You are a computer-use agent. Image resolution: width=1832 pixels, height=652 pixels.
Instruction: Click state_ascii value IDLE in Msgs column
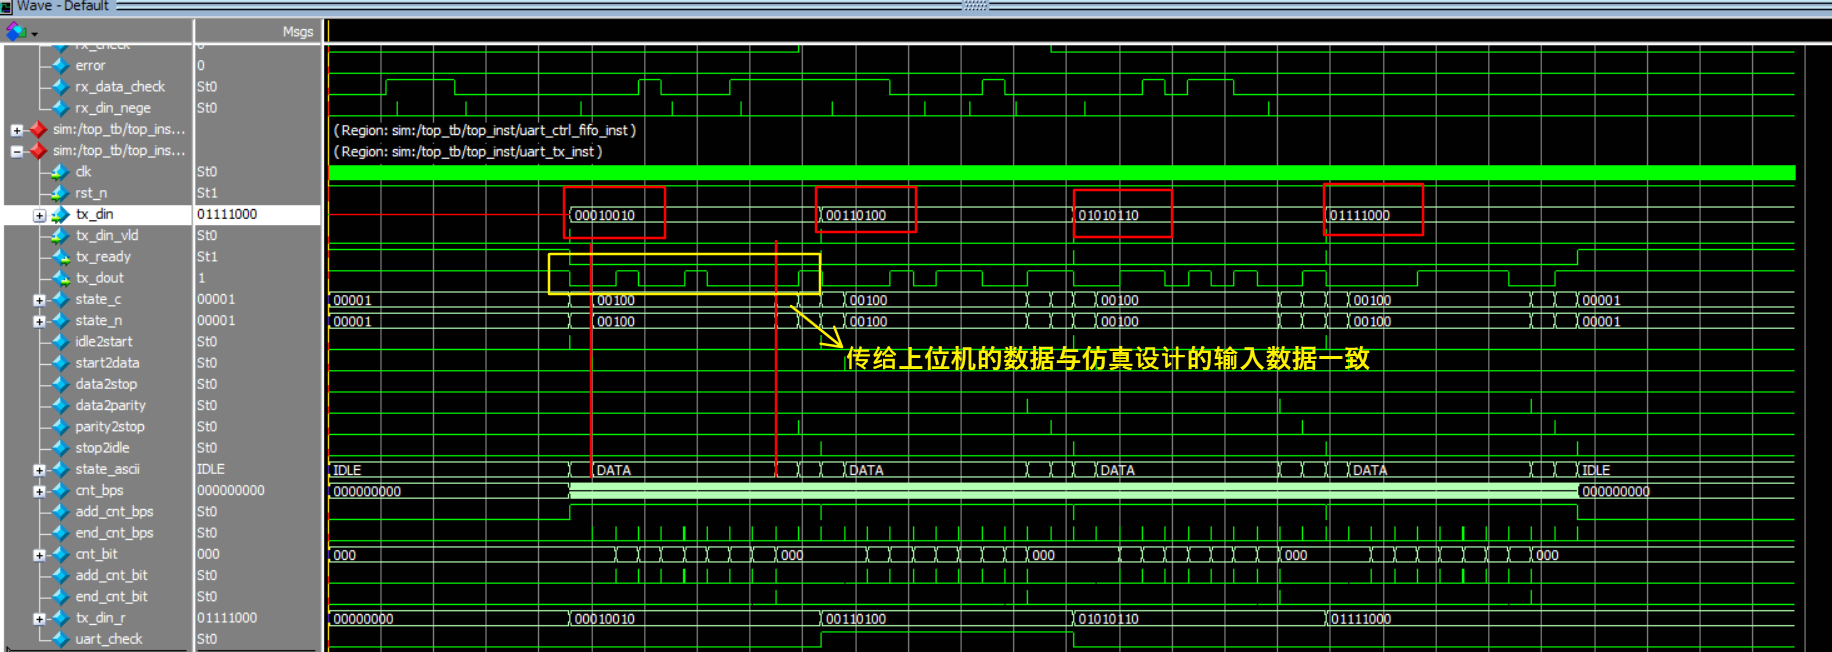(211, 469)
